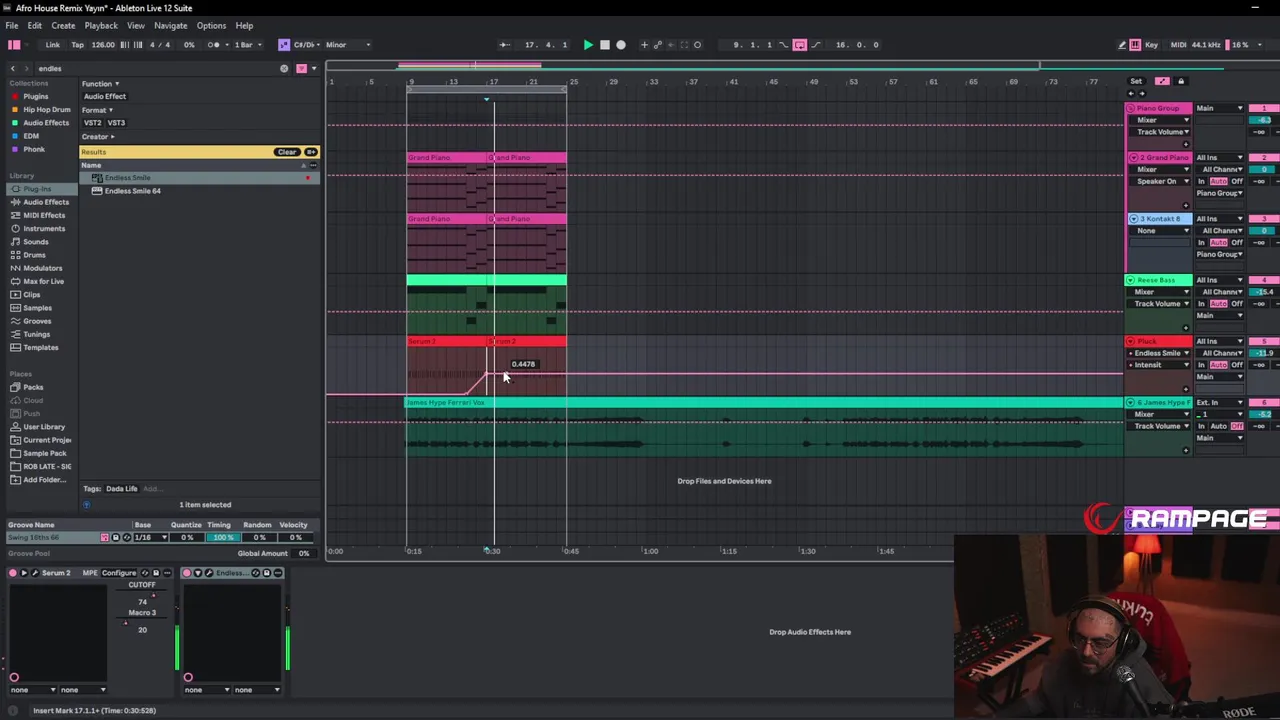Click the Session Record circle button

pos(697,44)
